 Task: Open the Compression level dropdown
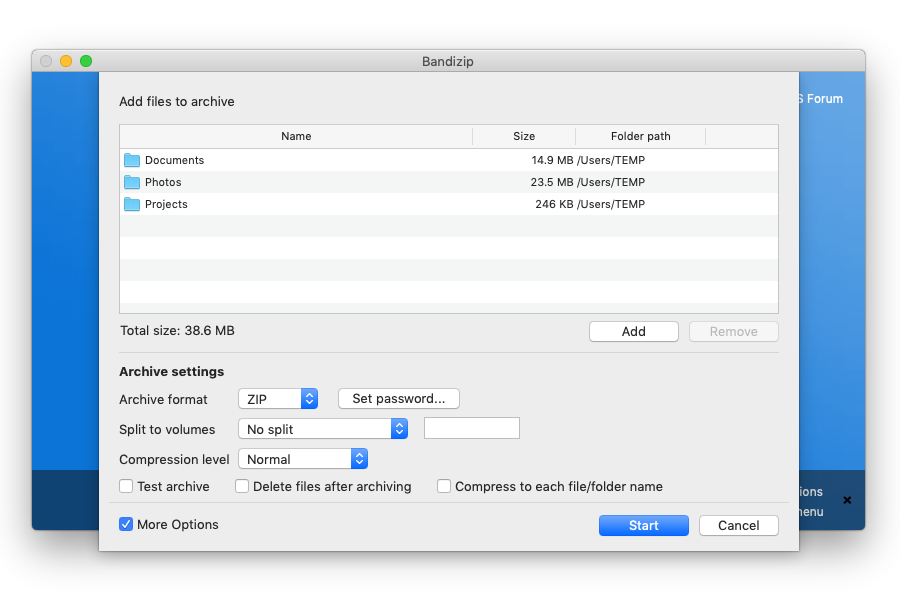point(303,459)
